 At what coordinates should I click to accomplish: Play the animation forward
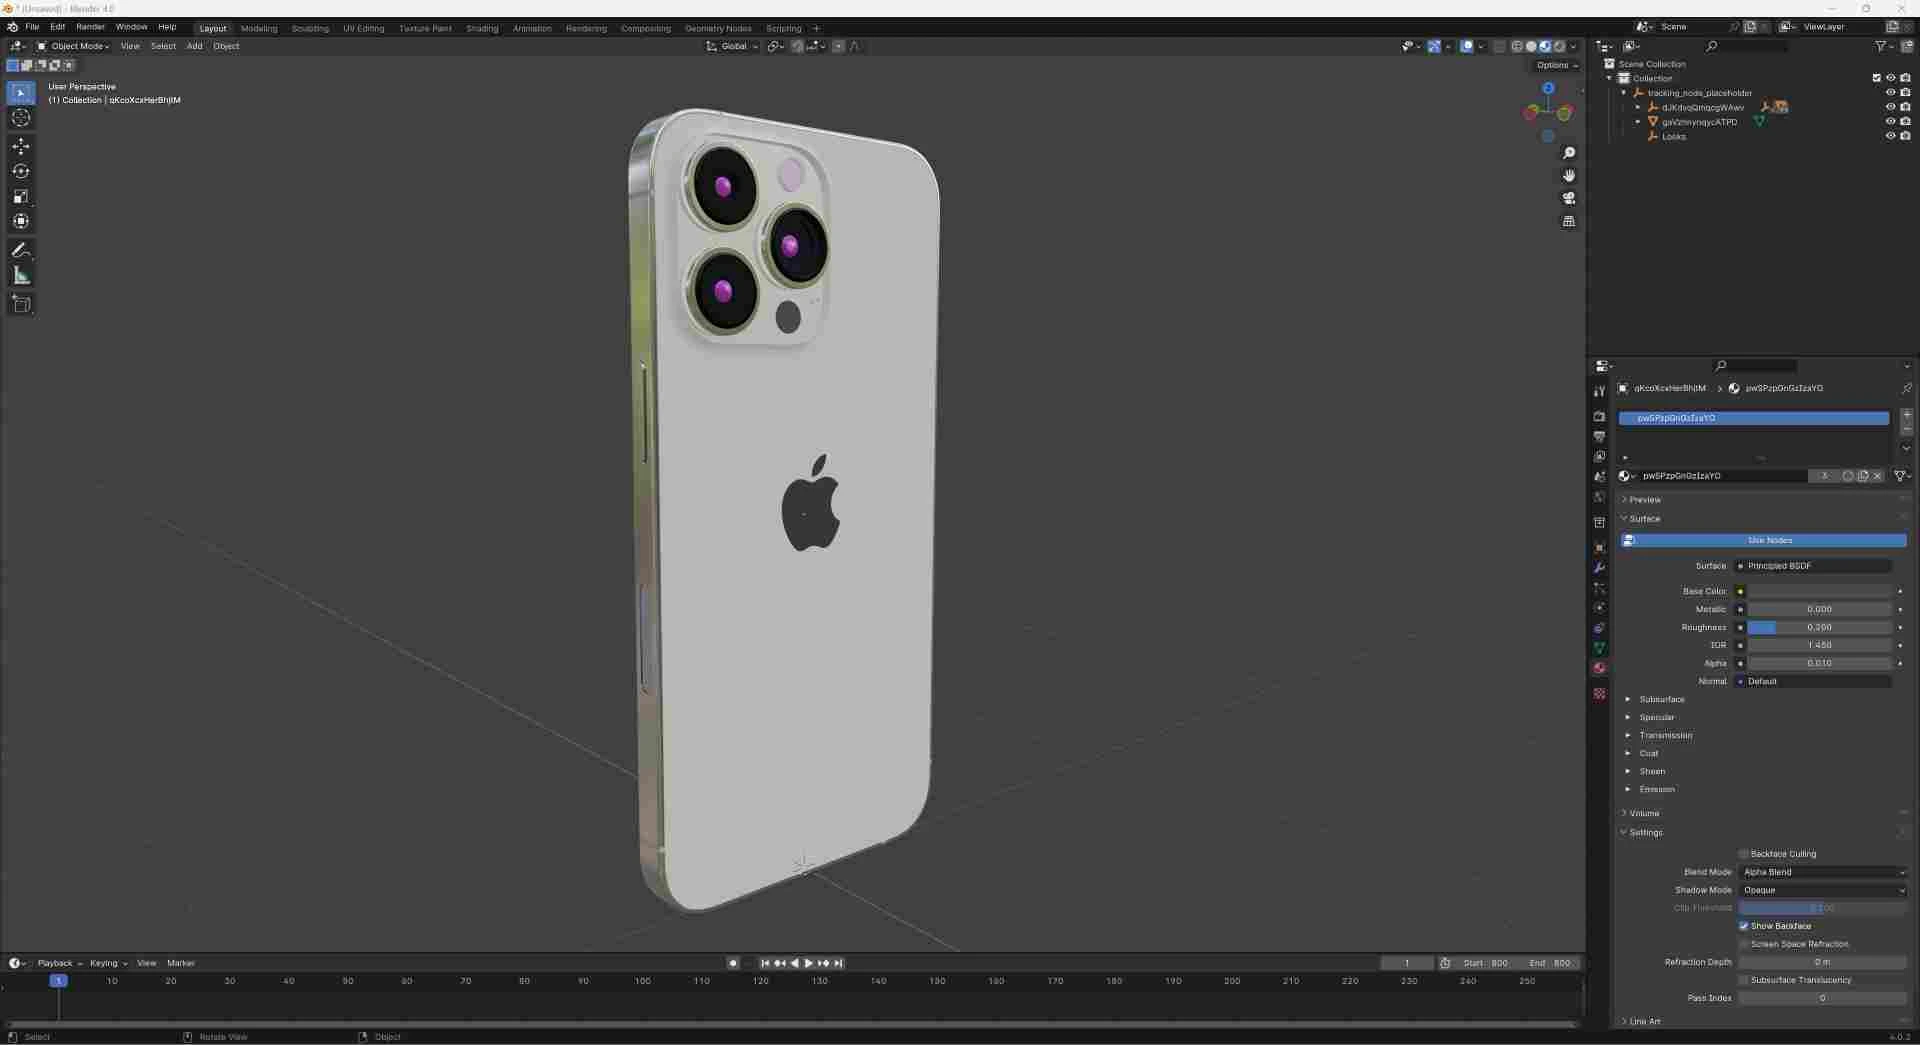coord(809,963)
